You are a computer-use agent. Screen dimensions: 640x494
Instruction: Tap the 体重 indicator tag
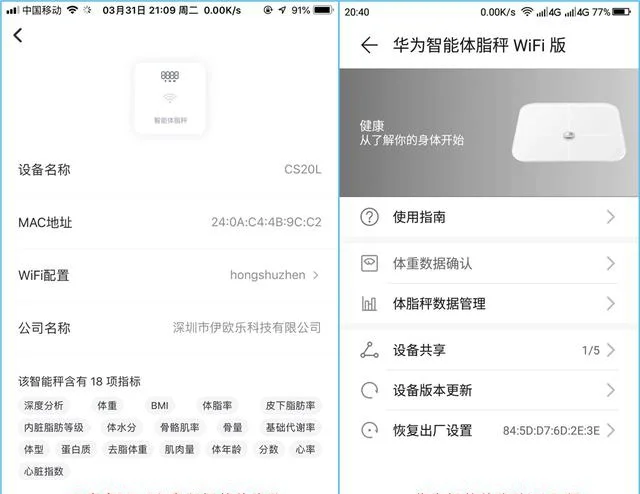click(107, 405)
